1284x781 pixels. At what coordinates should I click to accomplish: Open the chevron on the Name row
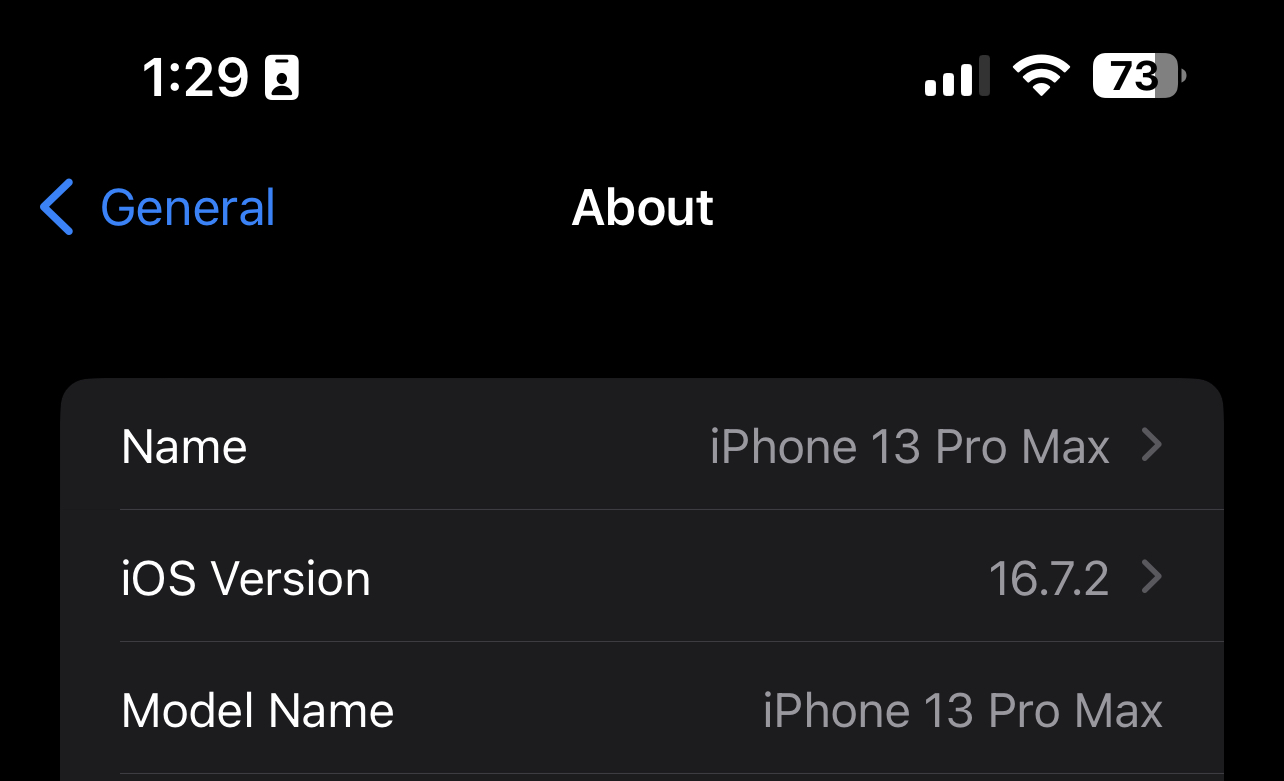pyautogui.click(x=1152, y=445)
